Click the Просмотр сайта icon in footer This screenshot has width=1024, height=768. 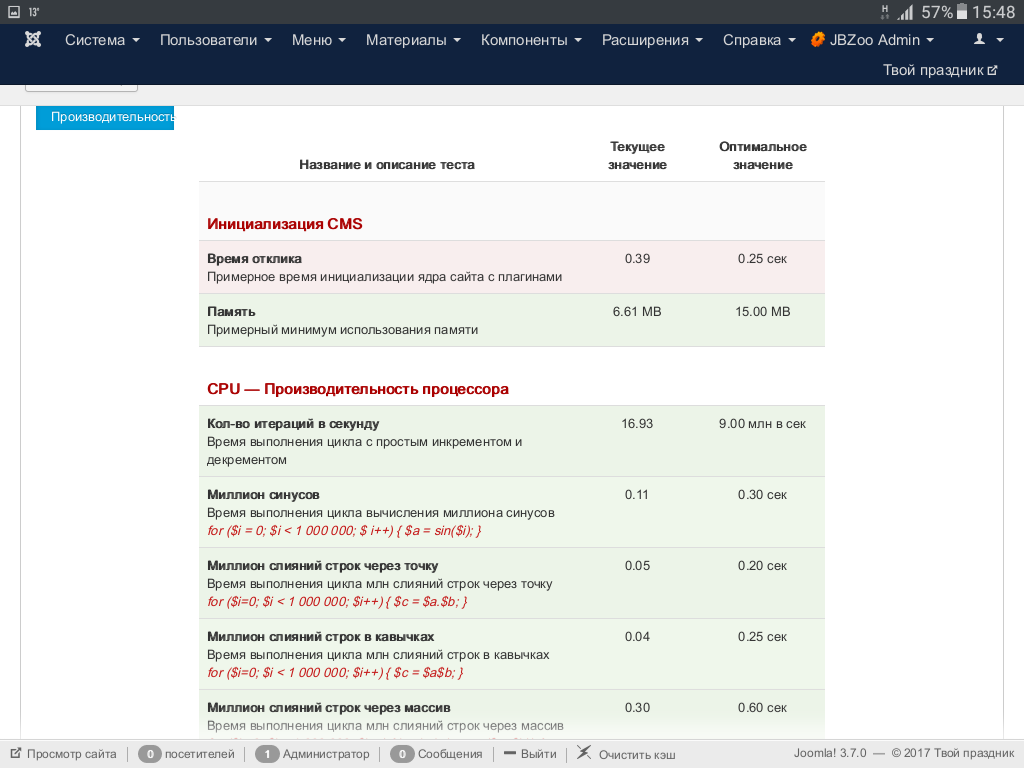click(16, 754)
